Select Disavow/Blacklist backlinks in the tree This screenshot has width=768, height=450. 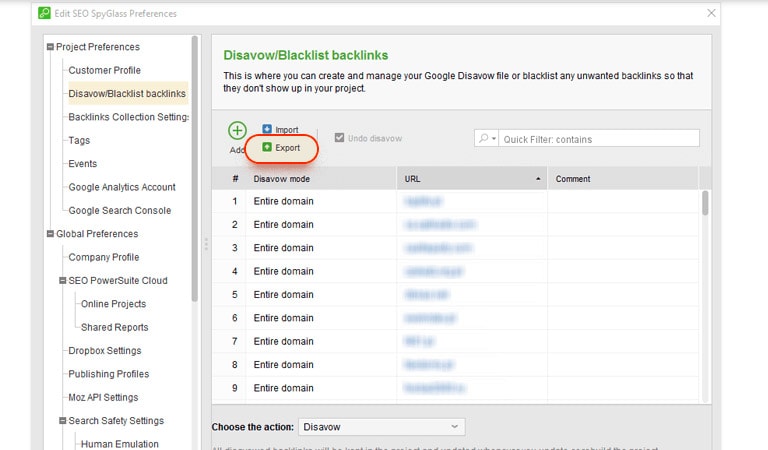tap(127, 94)
